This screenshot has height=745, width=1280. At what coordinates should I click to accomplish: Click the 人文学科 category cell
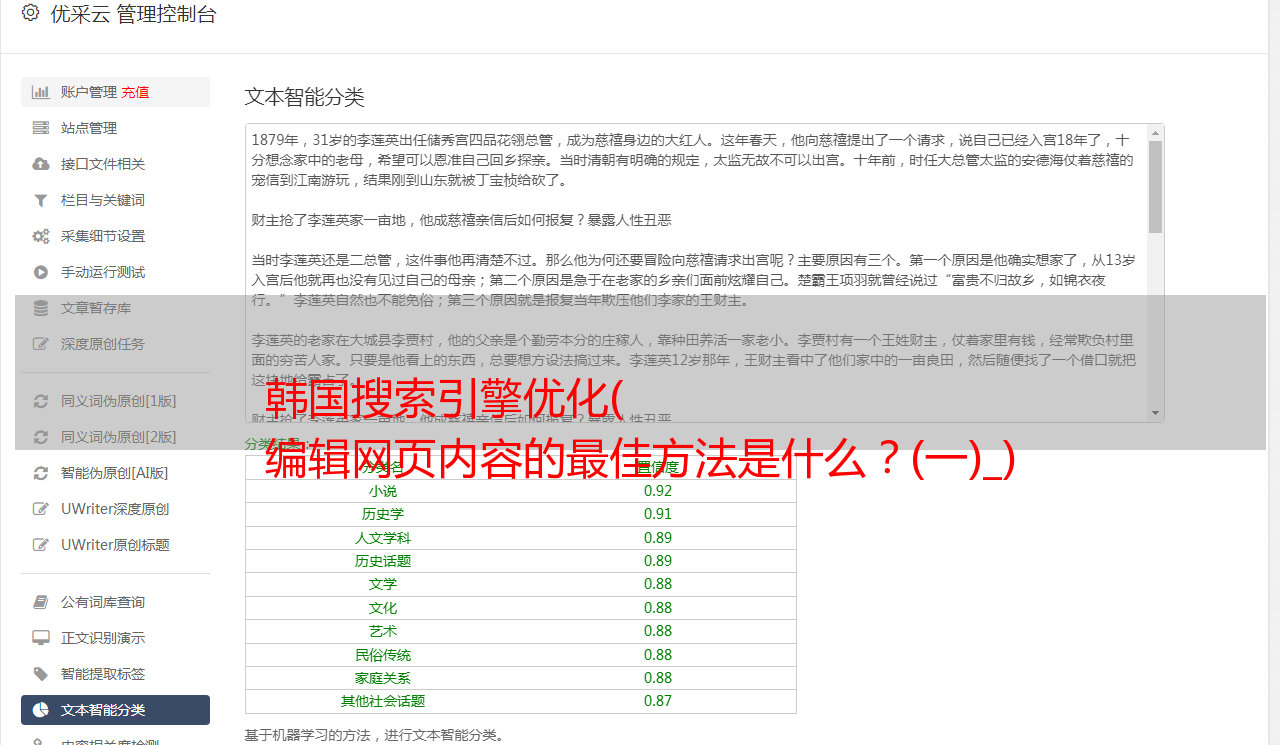[x=383, y=538]
